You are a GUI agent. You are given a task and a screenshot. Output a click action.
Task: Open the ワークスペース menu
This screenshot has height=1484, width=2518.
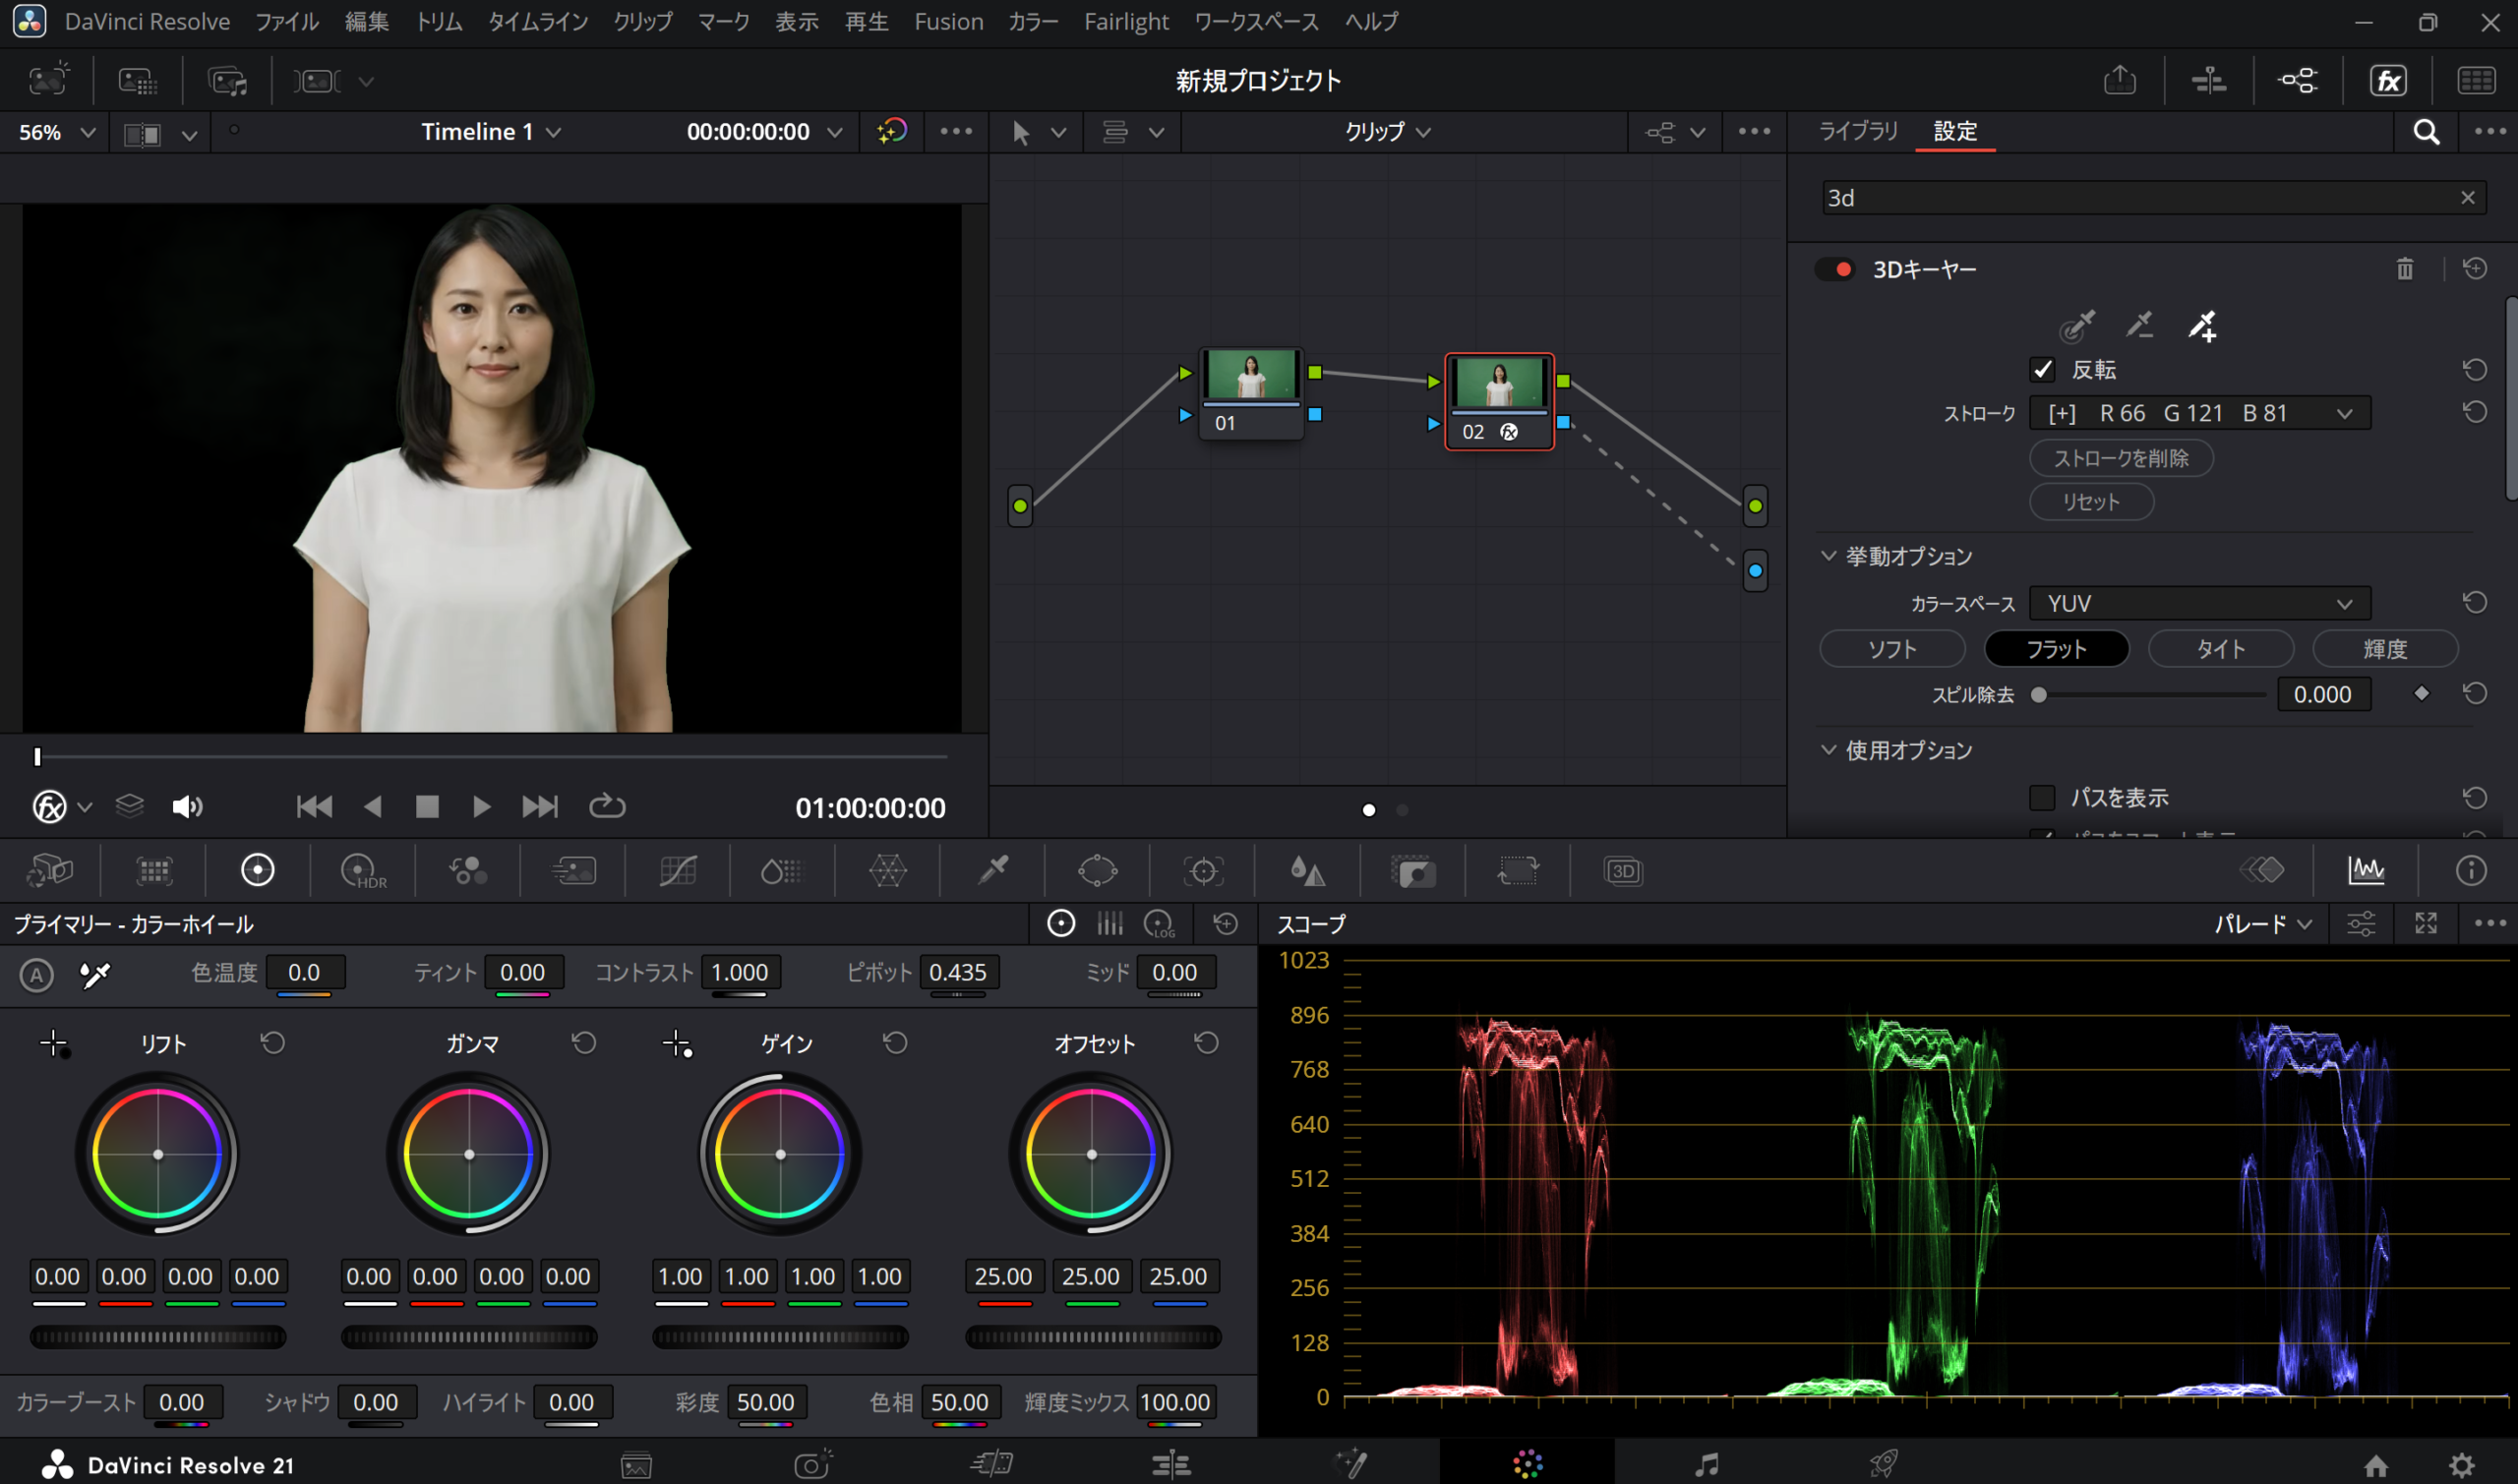[1256, 22]
